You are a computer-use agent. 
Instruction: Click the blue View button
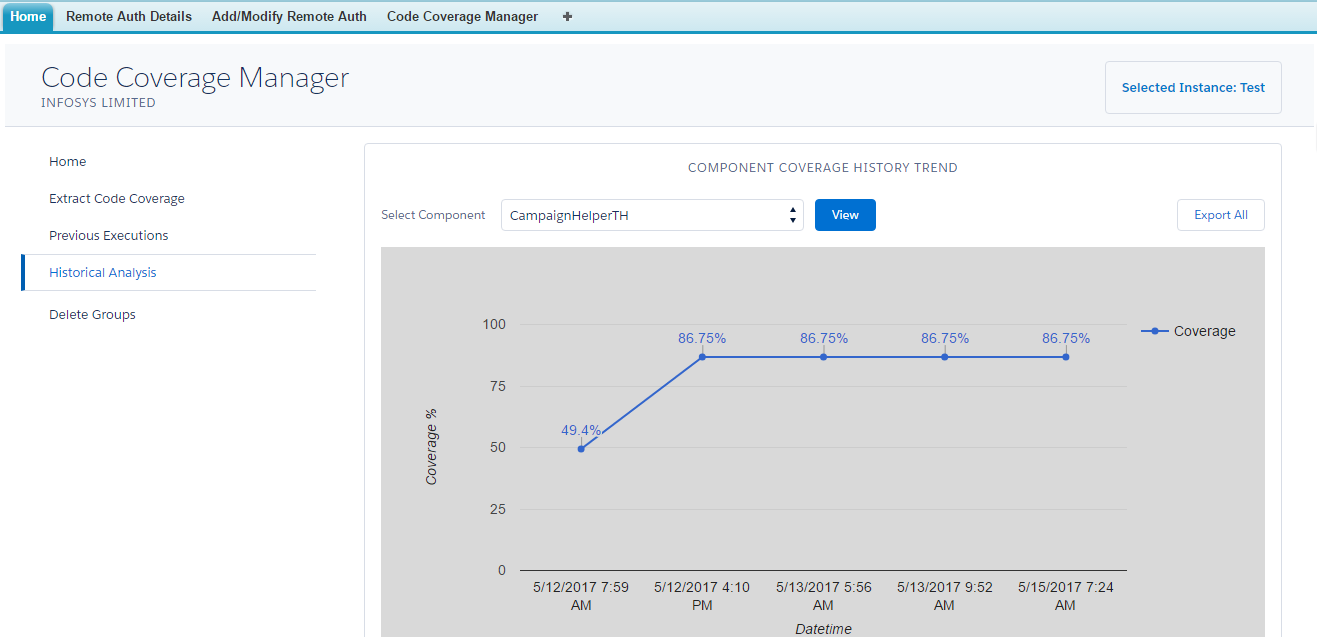(x=845, y=215)
